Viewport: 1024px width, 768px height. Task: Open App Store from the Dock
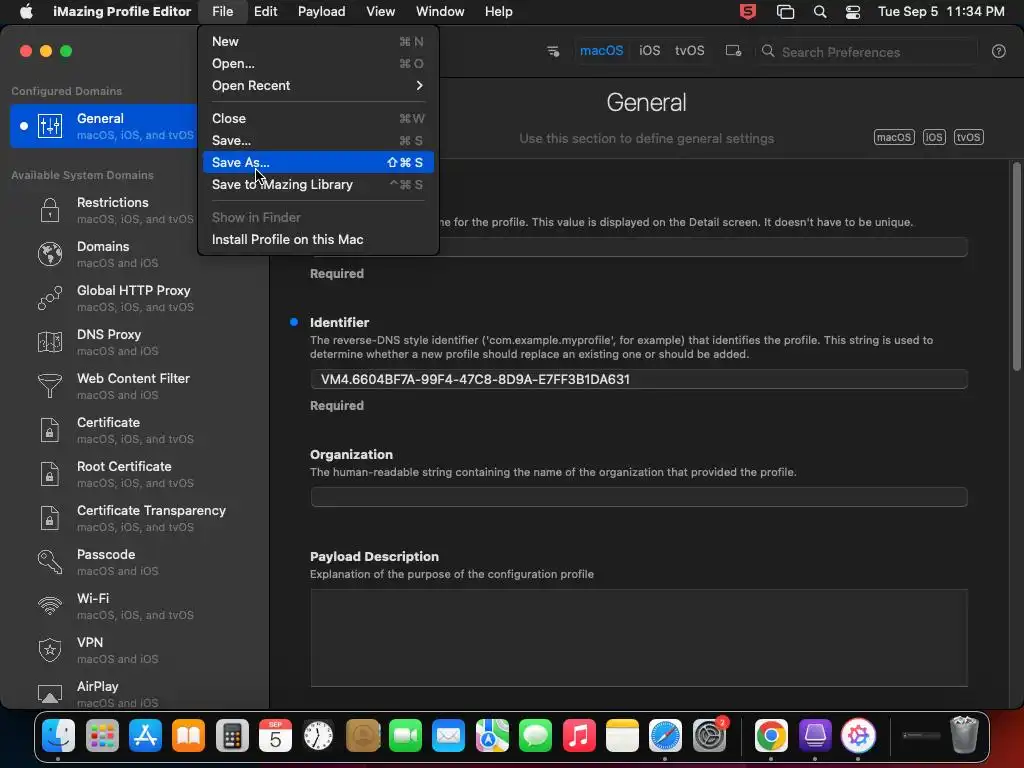coord(145,736)
